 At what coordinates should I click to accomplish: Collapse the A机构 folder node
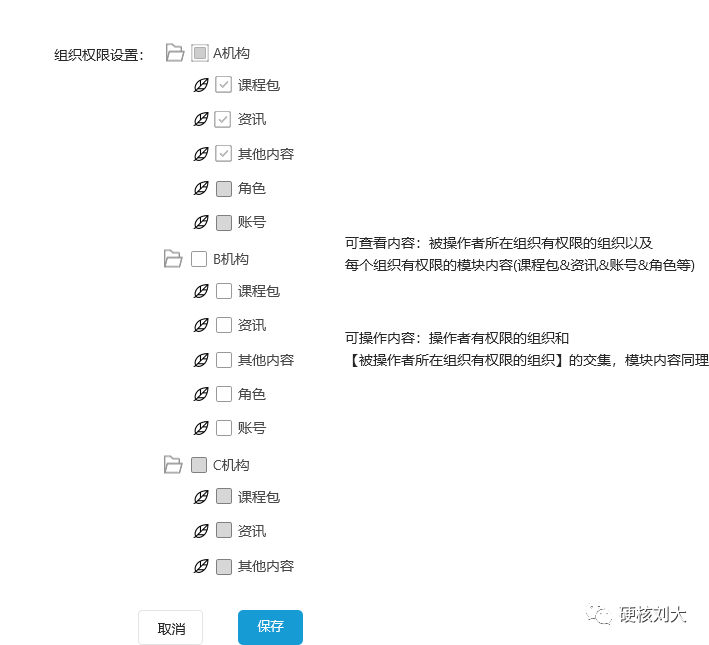[174, 53]
